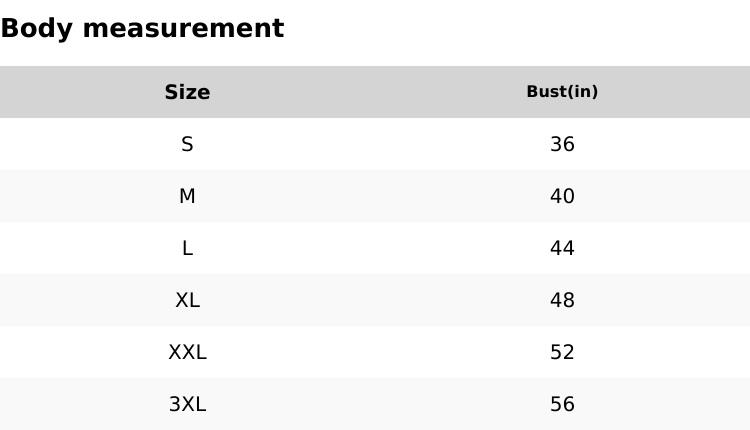Select the XXL size cell

(187, 352)
